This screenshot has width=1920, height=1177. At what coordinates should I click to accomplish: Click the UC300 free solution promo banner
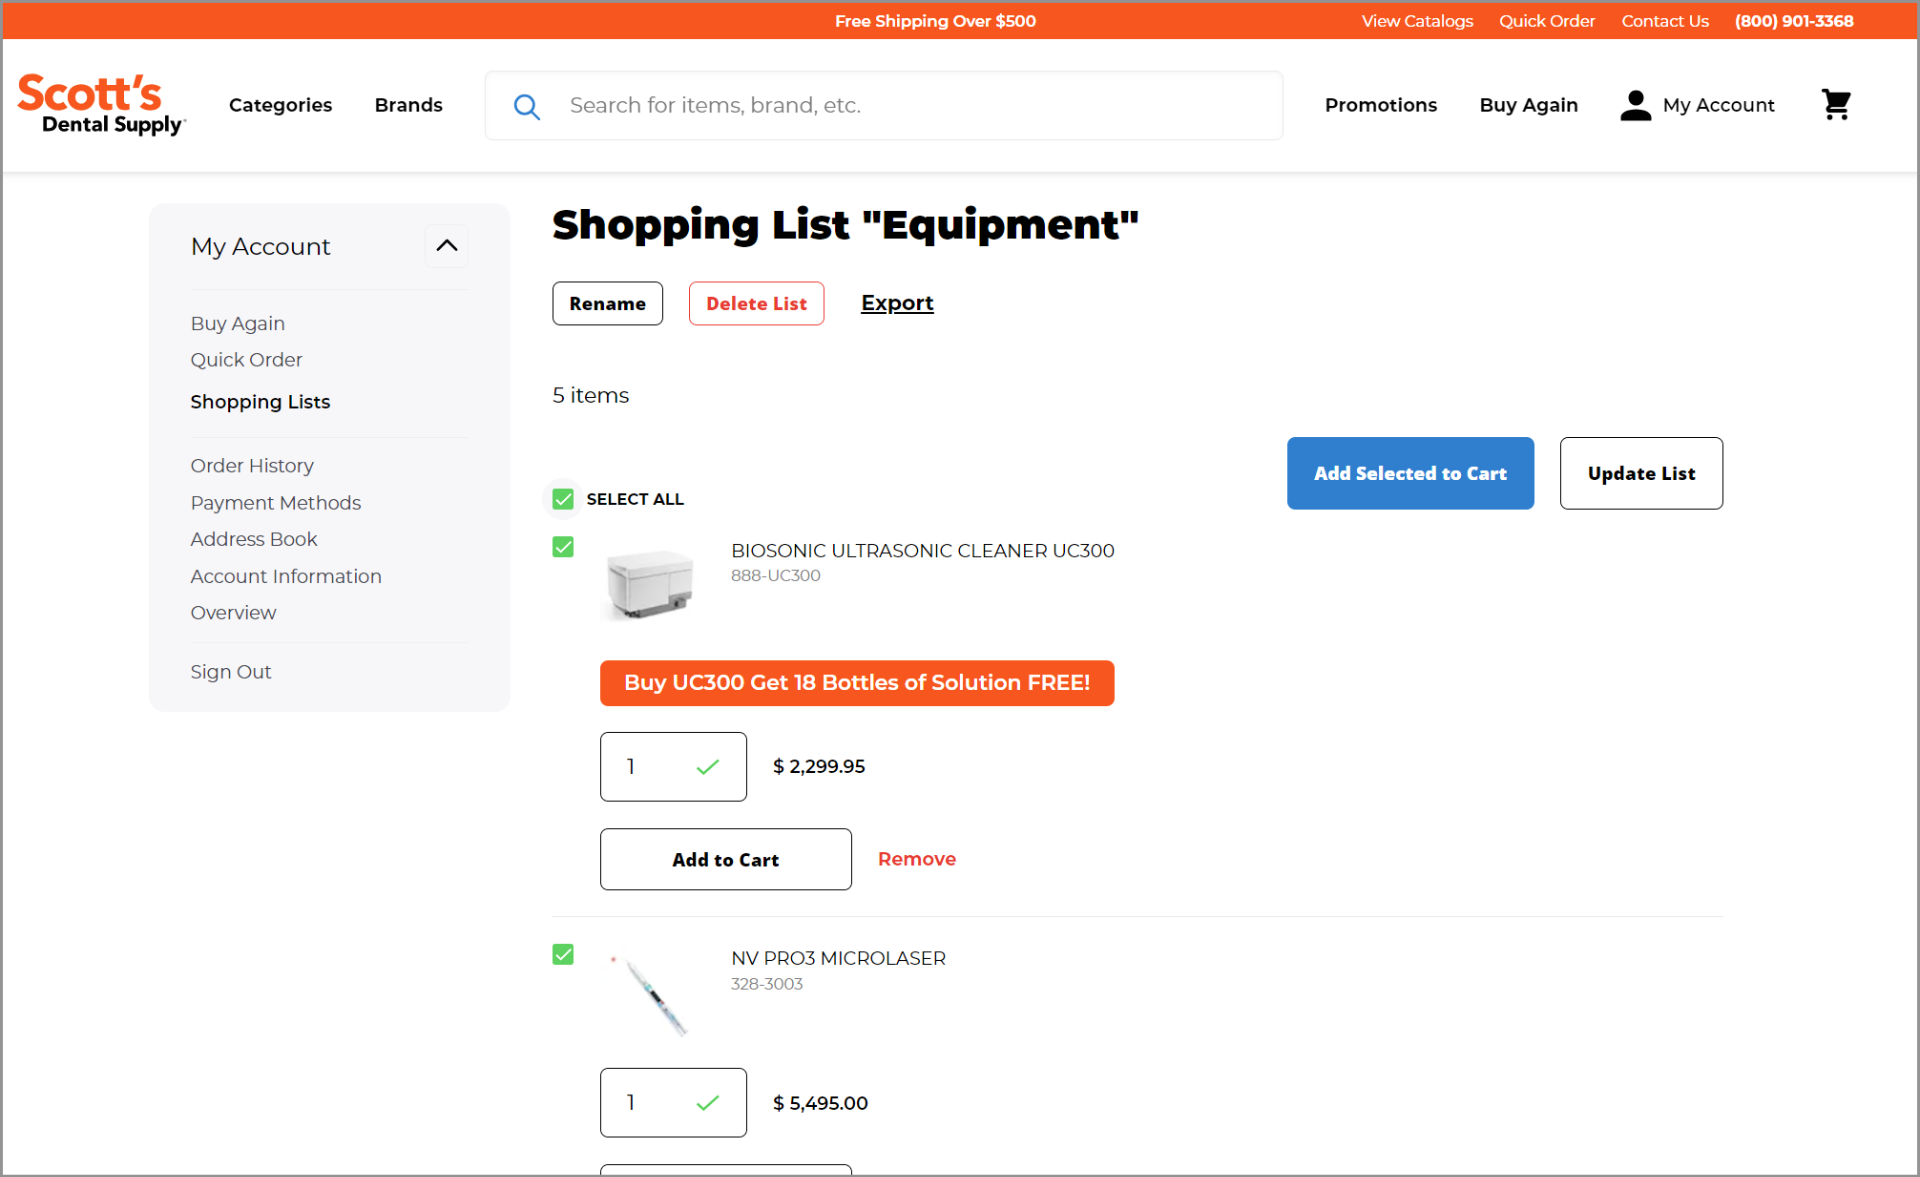pos(857,683)
